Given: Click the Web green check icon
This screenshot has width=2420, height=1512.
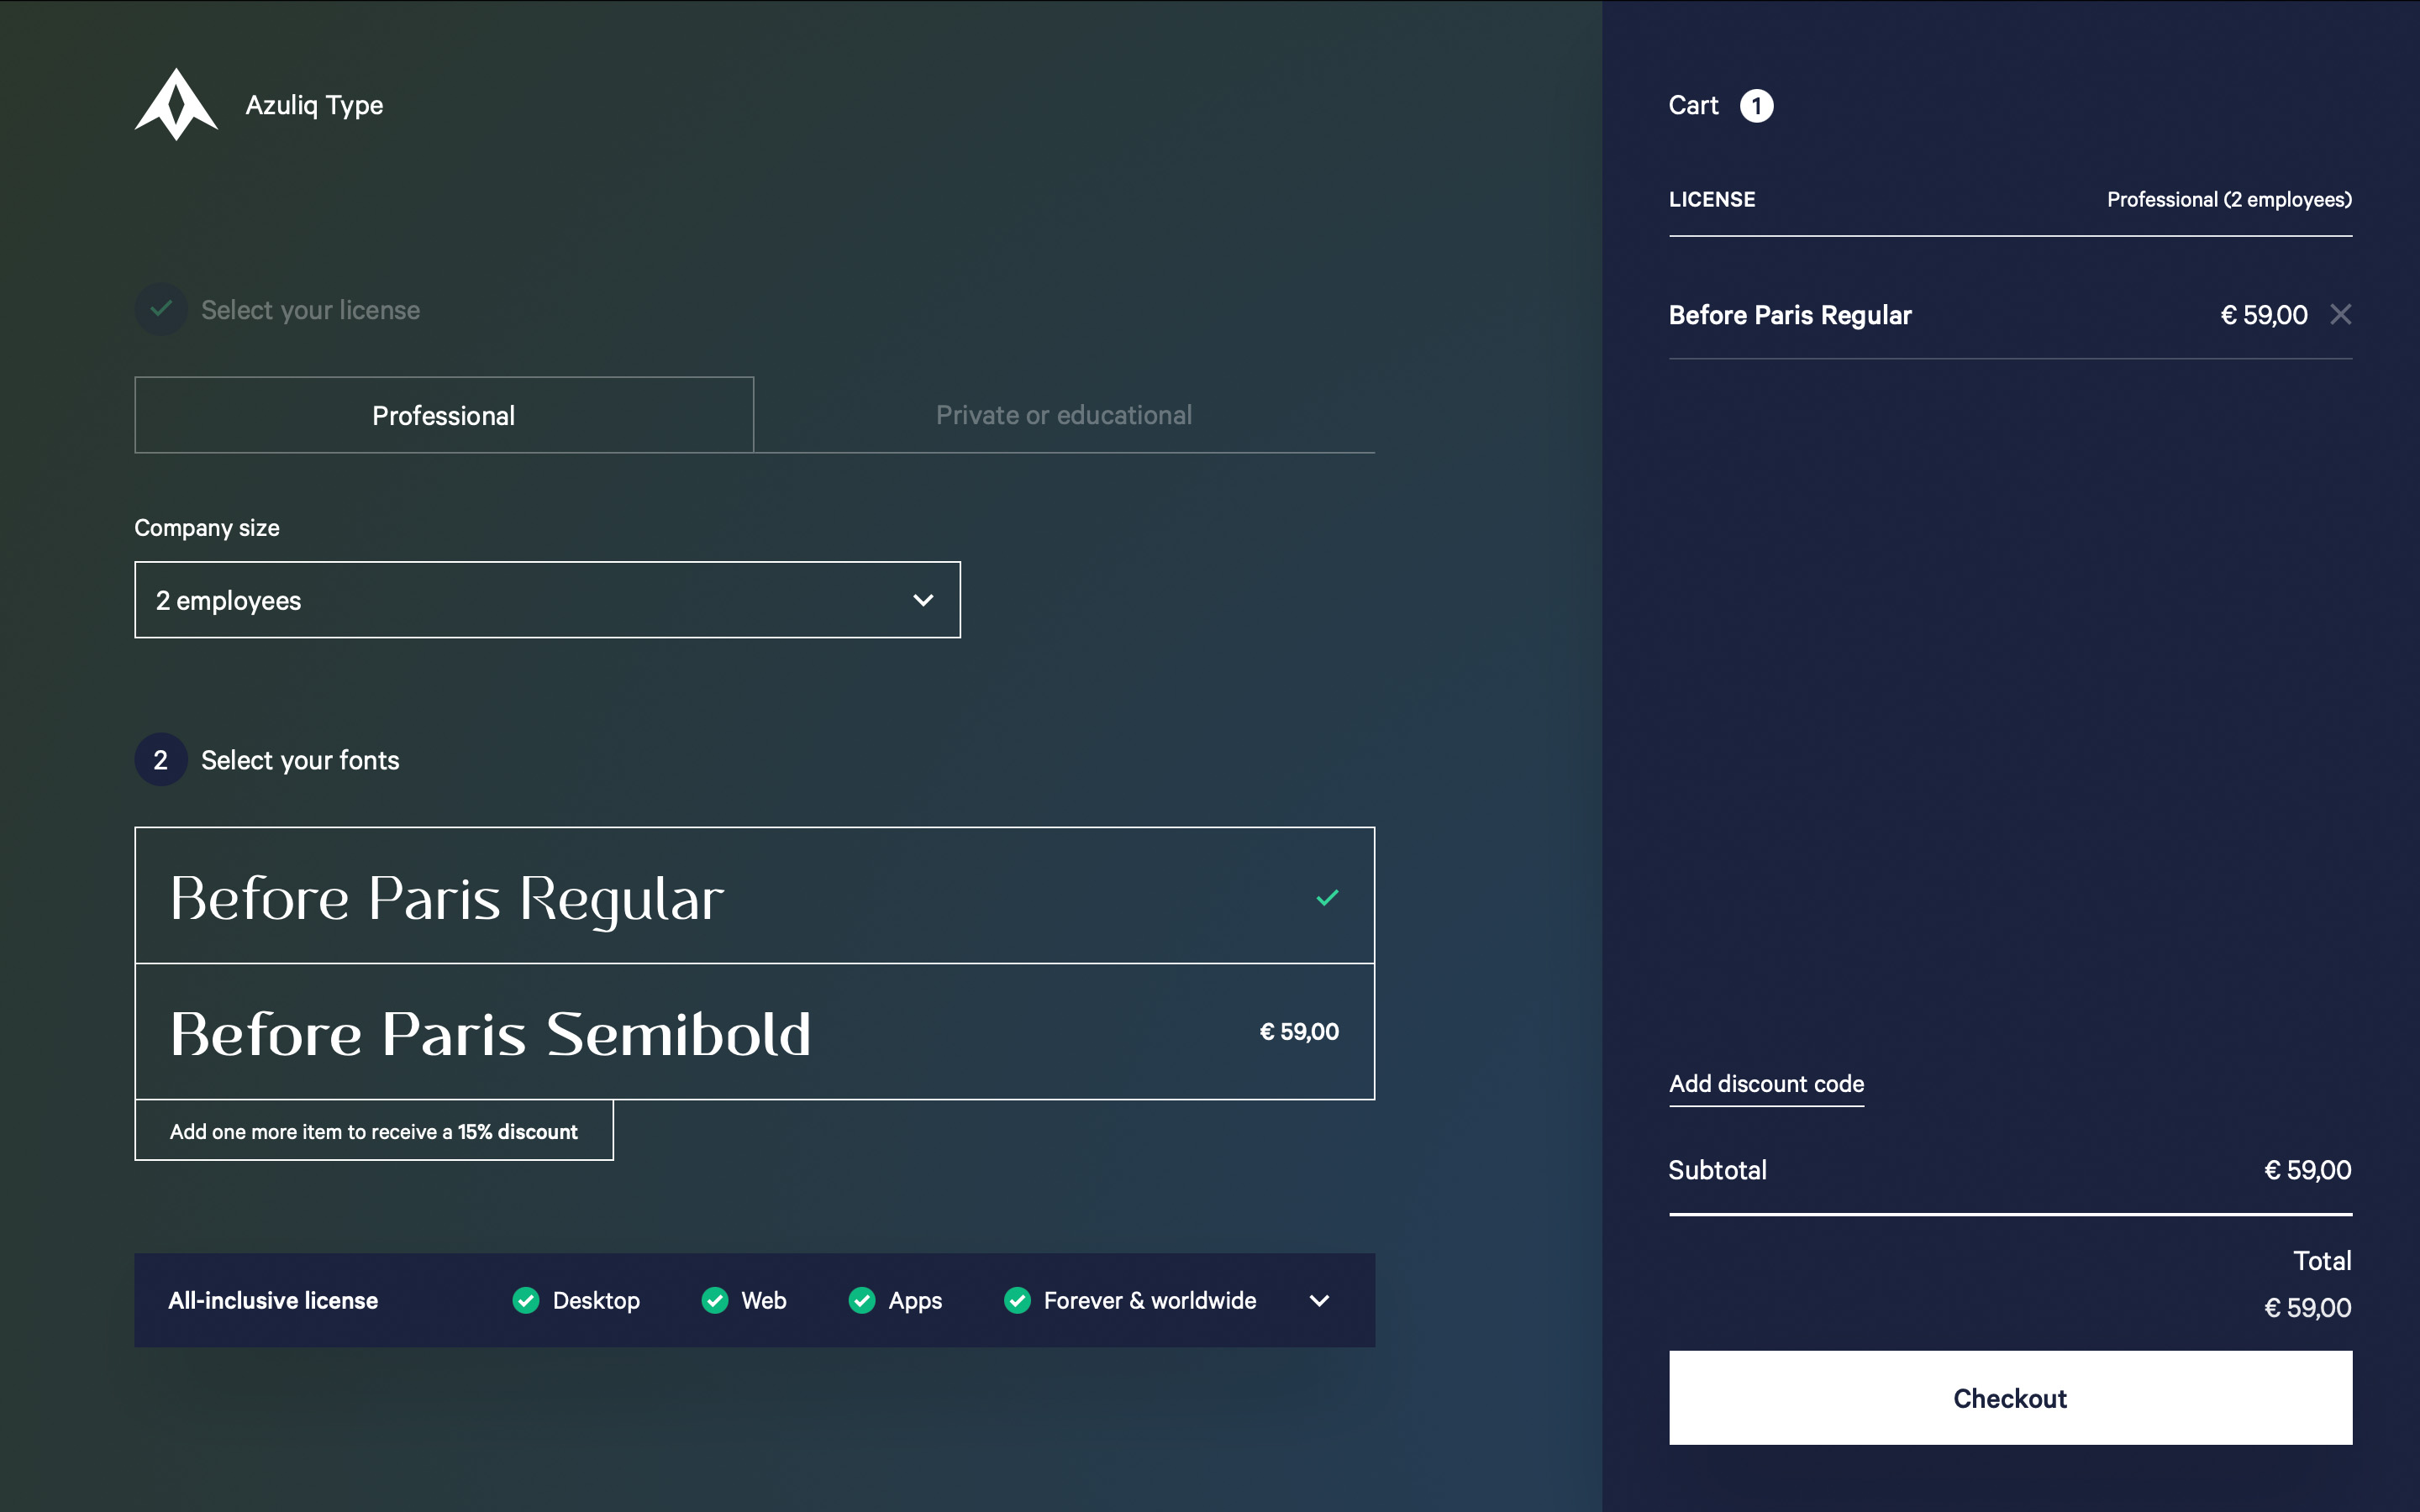Looking at the screenshot, I should (715, 1300).
